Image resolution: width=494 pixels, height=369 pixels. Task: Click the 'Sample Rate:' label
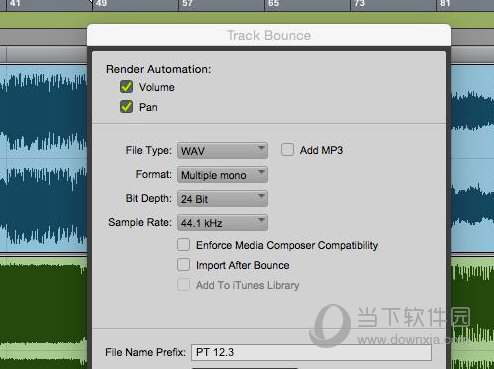pos(140,222)
